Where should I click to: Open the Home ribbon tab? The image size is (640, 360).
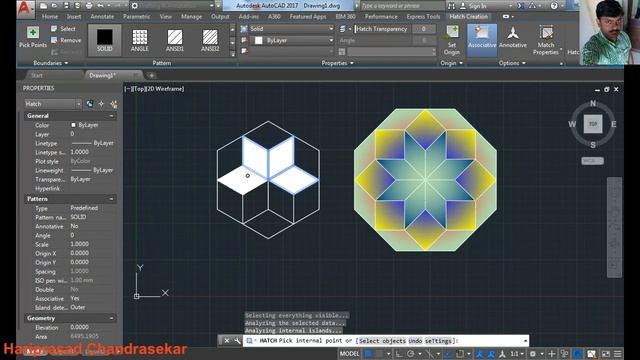click(x=50, y=16)
